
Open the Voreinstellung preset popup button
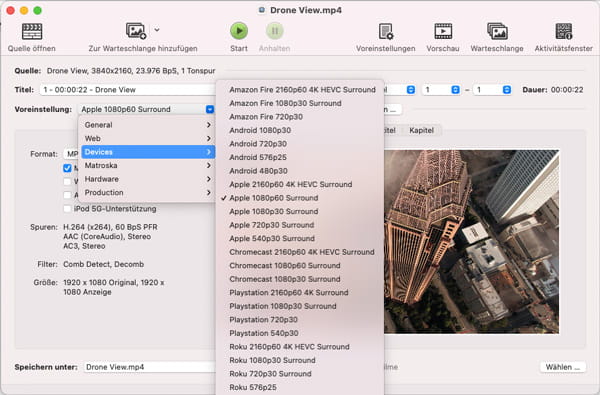point(147,109)
